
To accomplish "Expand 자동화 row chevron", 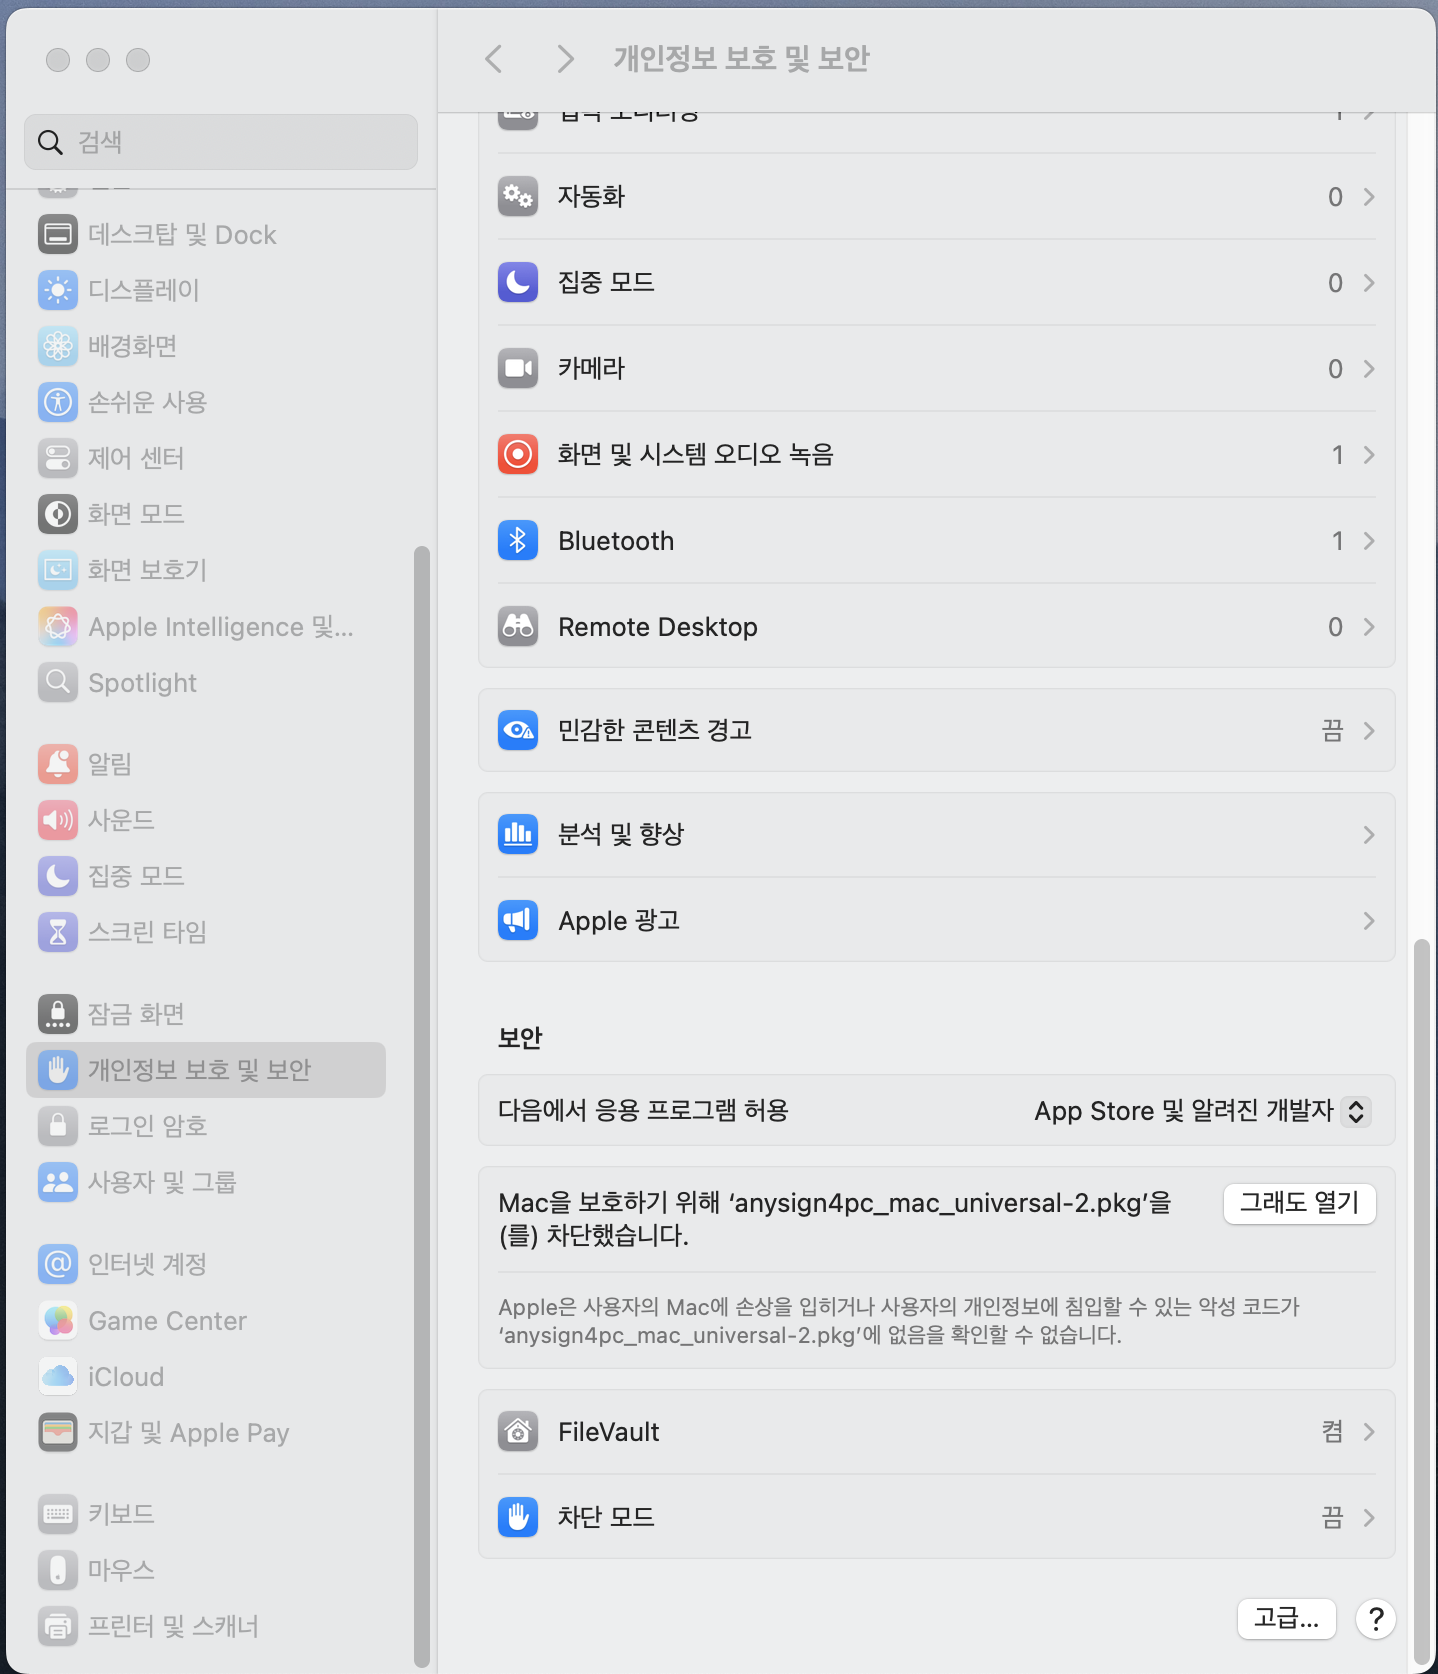I will pyautogui.click(x=1369, y=197).
